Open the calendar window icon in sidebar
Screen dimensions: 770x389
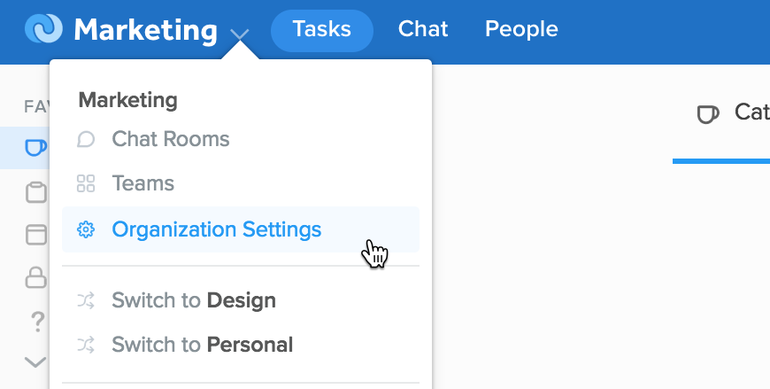[x=36, y=235]
